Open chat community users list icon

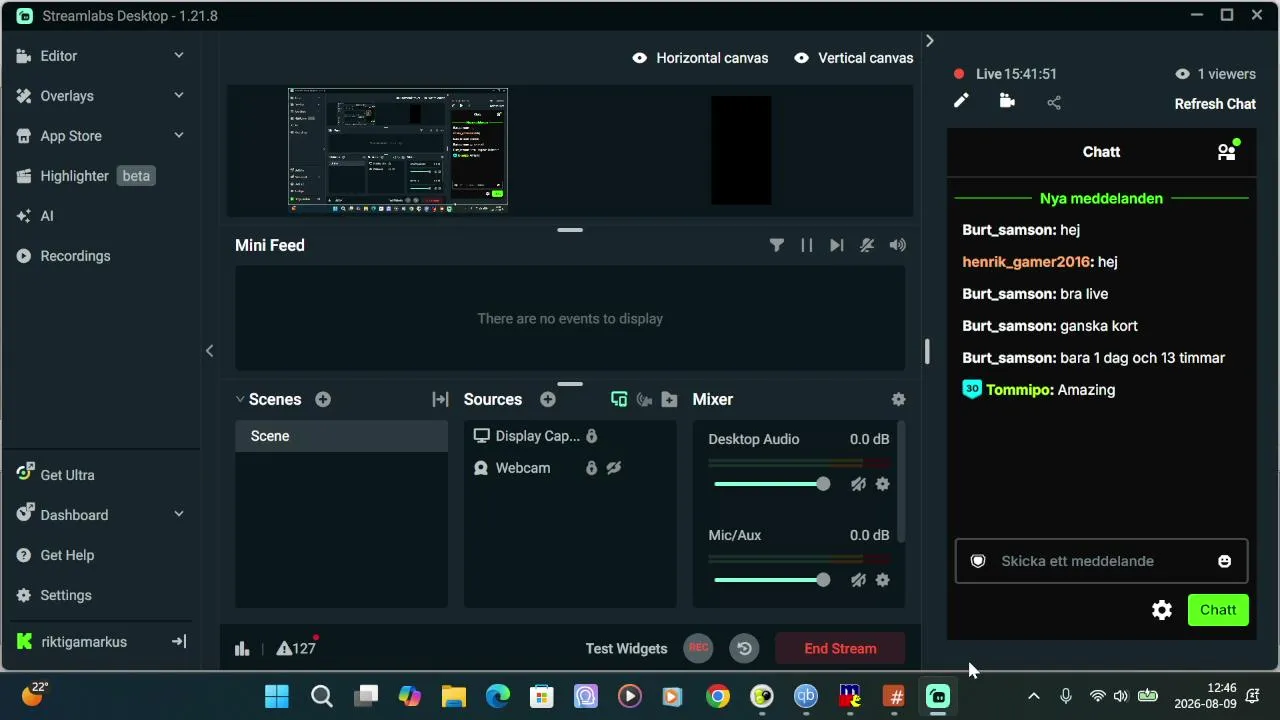point(1227,151)
